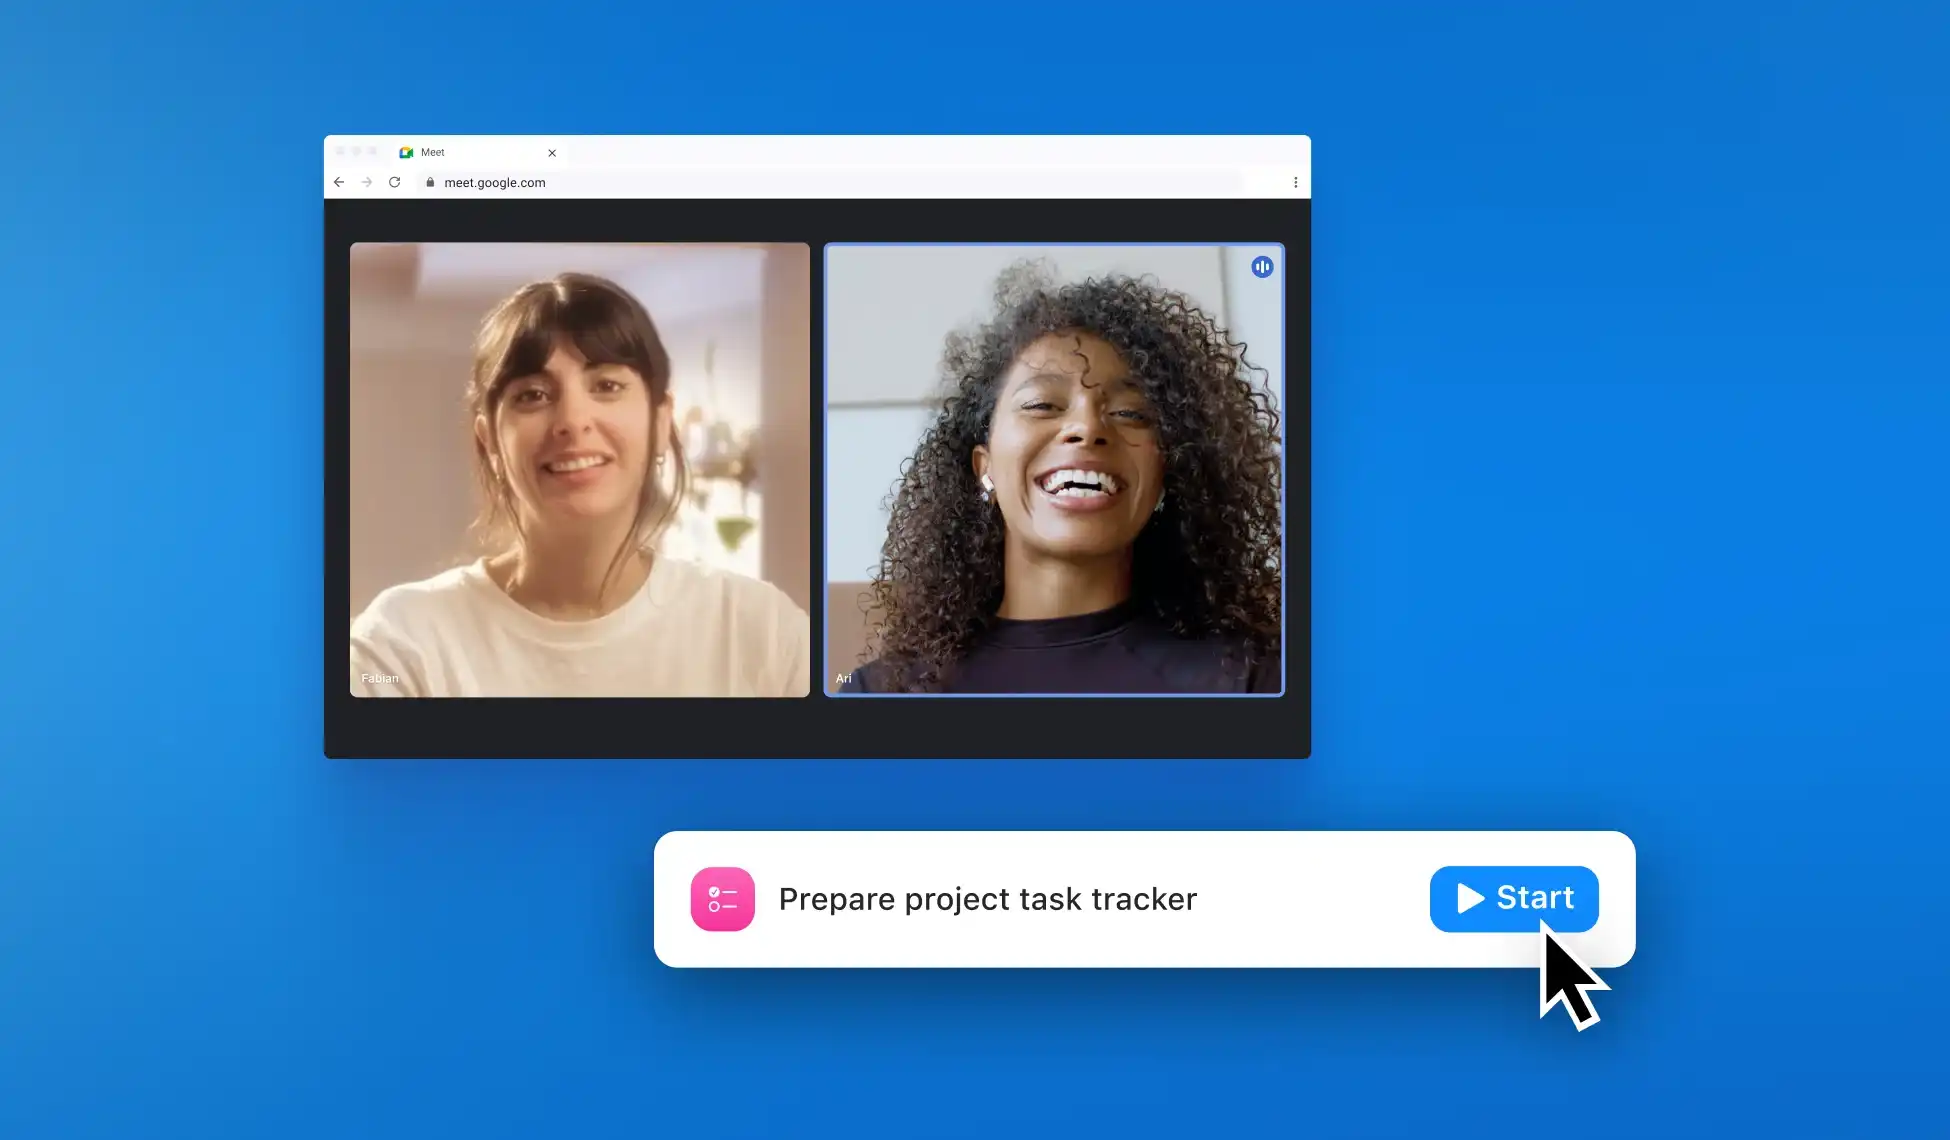Screen dimensions: 1950x1140
Task: Click the Google Meet favicon on the tab
Action: (x=406, y=152)
